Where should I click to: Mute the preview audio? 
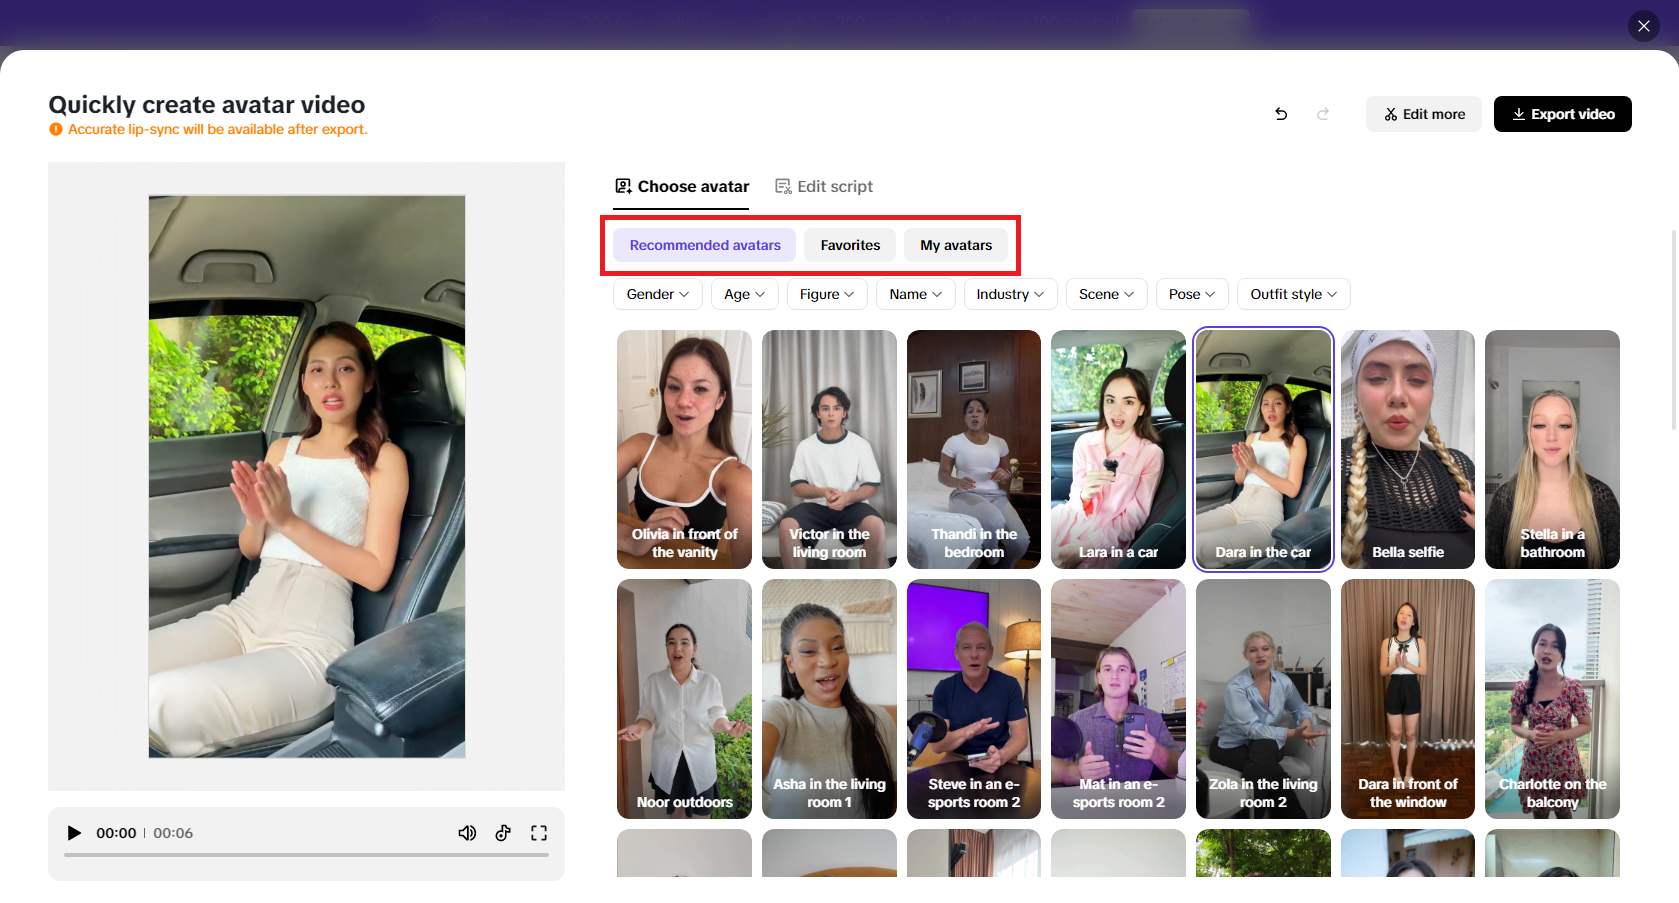(467, 832)
